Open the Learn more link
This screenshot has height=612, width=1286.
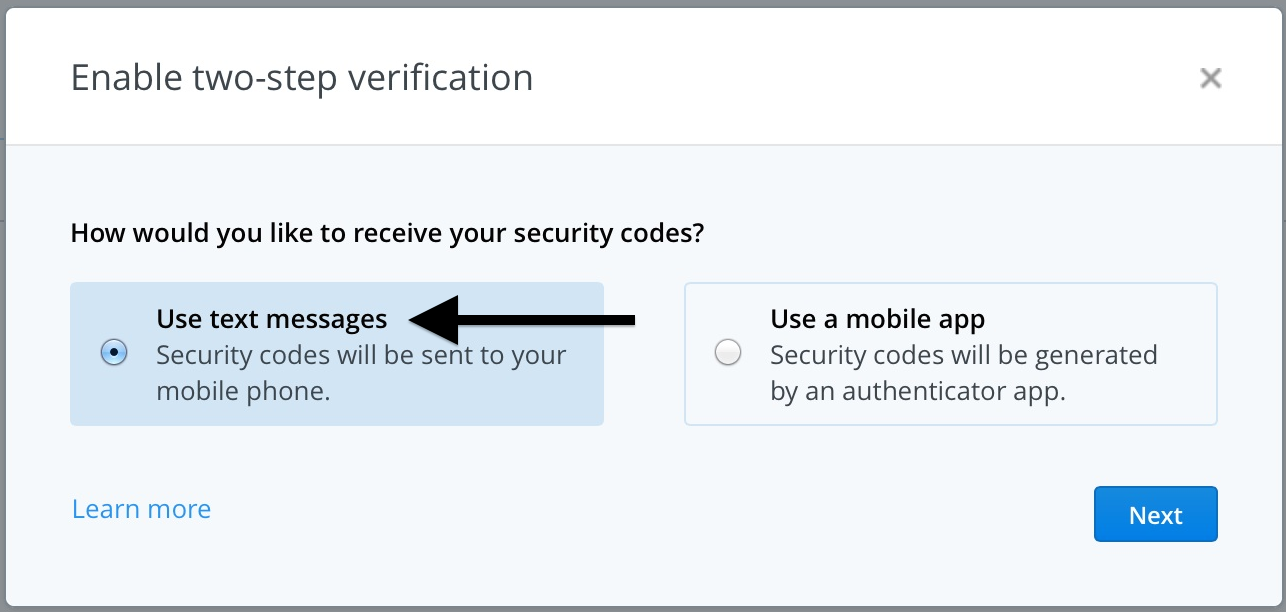[x=141, y=509]
